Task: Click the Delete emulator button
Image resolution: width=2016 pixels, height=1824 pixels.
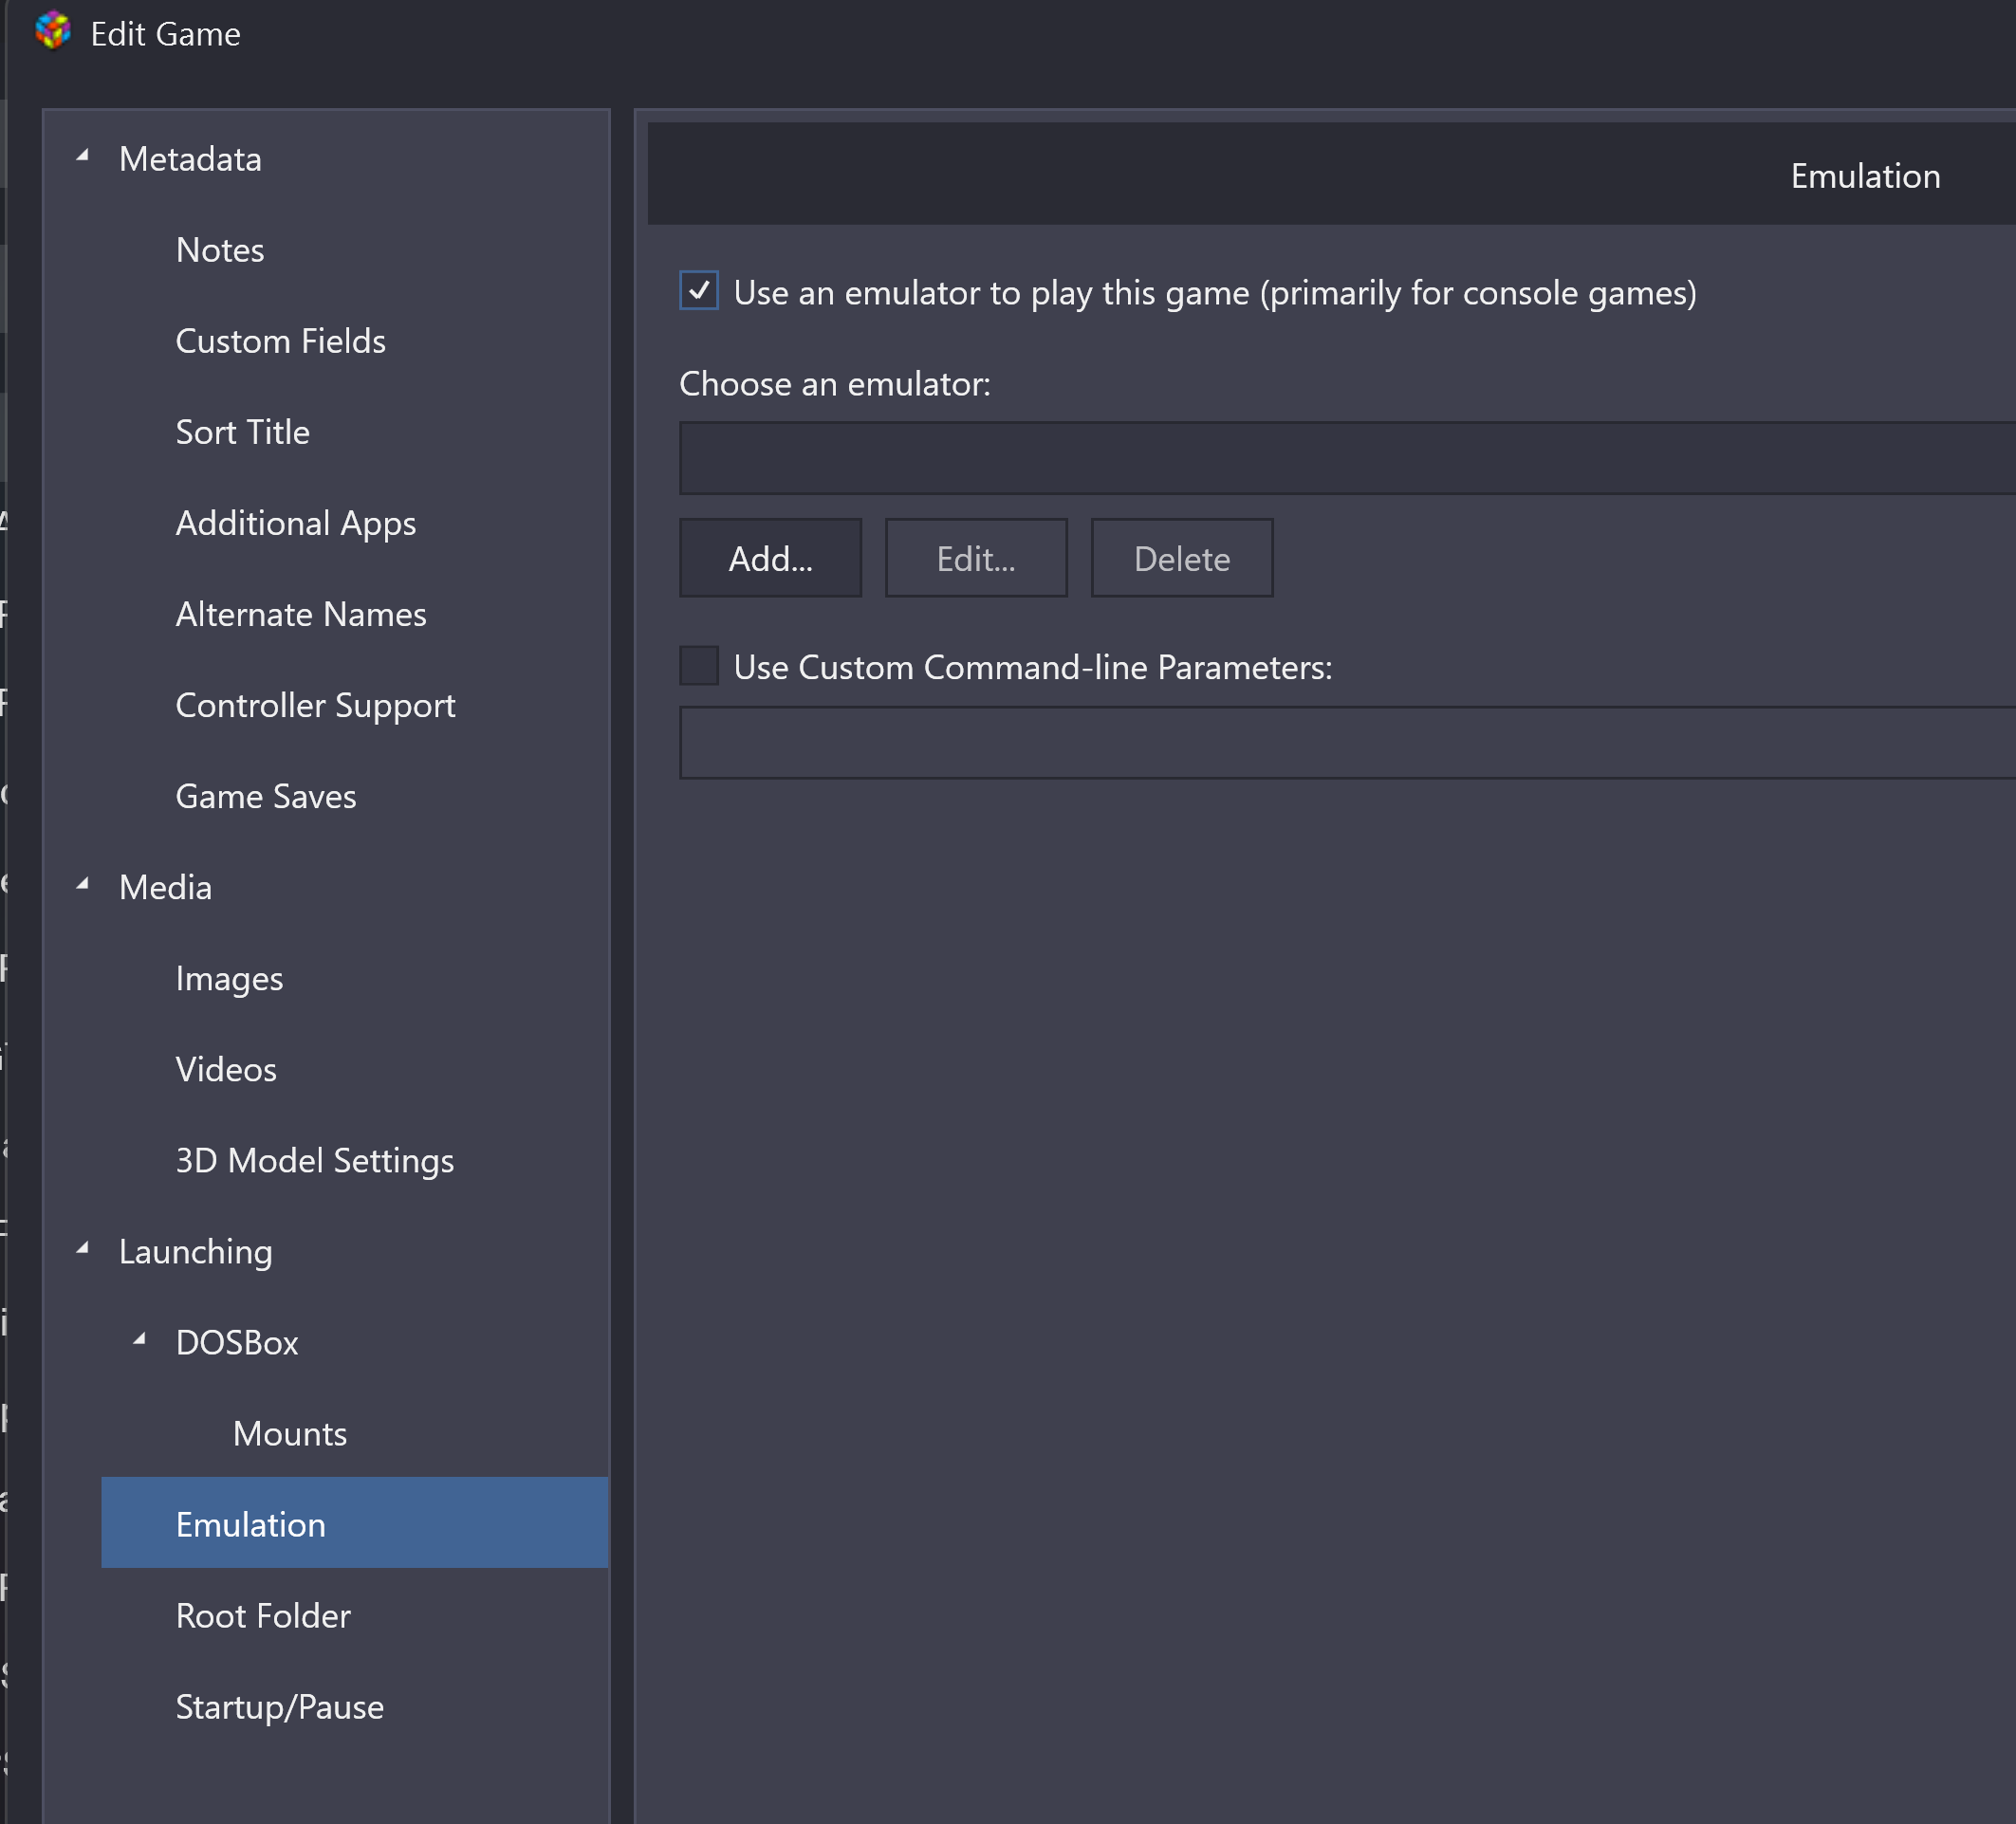Action: click(1182, 558)
